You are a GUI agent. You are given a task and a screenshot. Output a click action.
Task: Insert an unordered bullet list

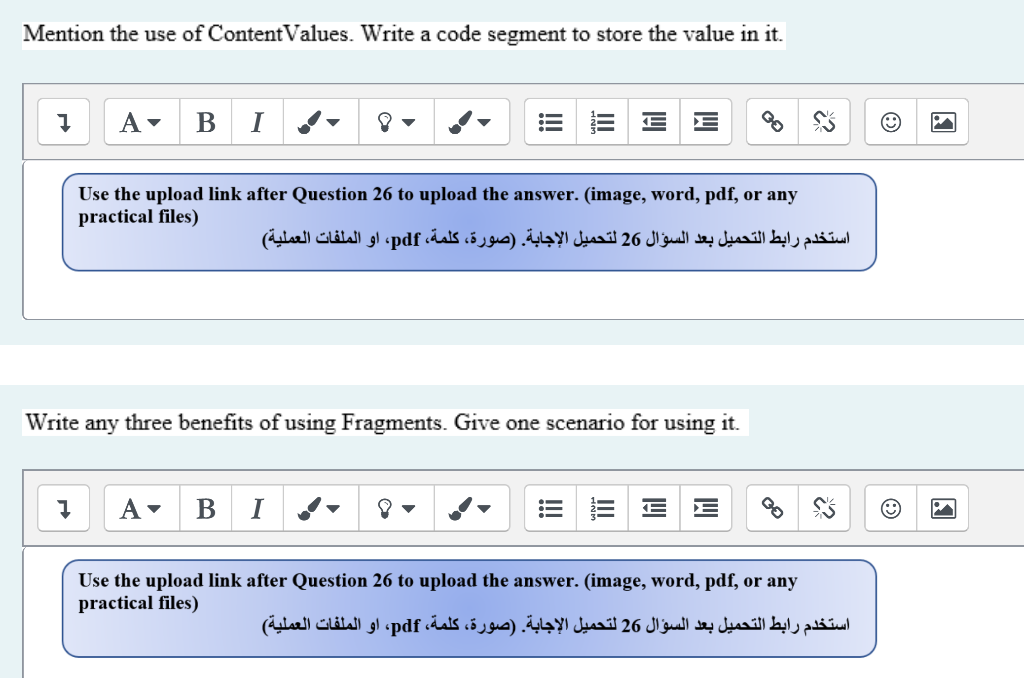[550, 121]
